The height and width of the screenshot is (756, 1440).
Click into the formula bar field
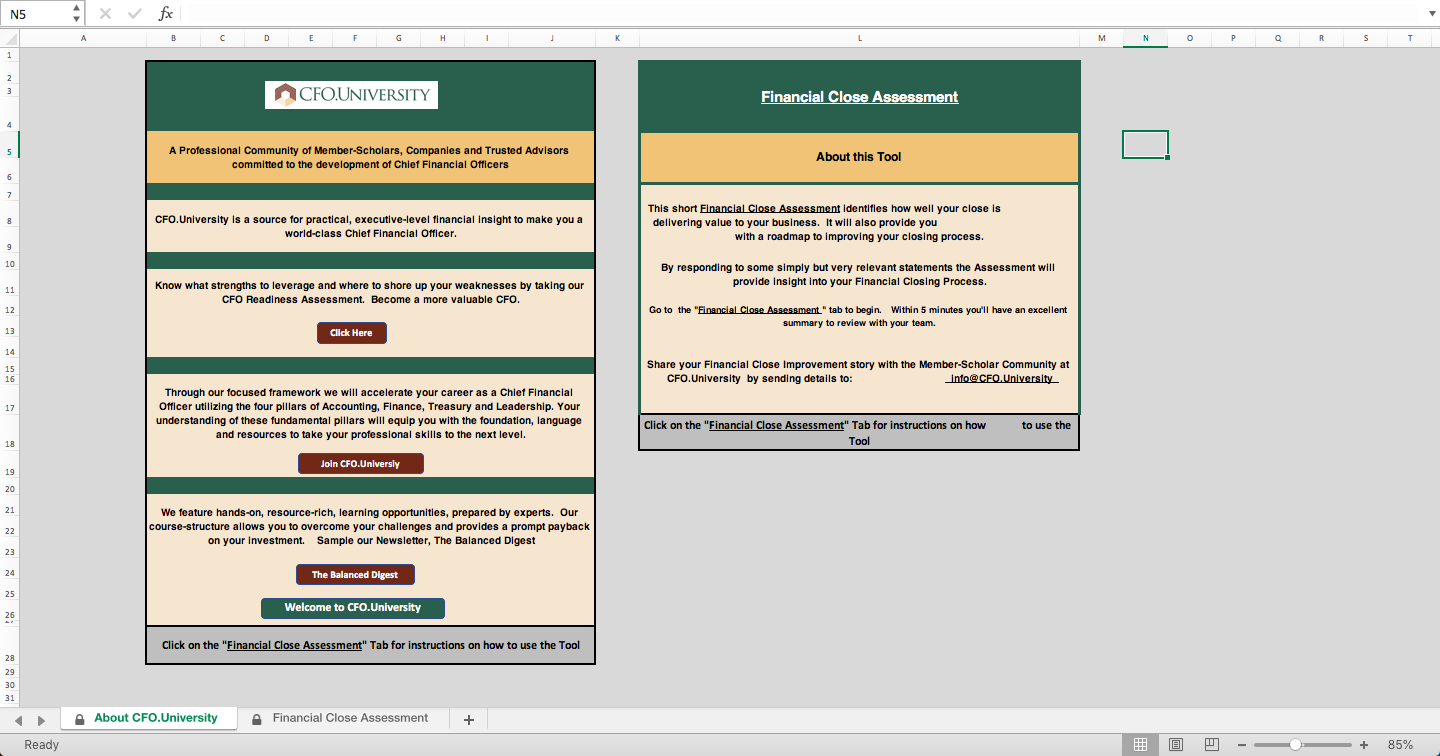coord(800,14)
